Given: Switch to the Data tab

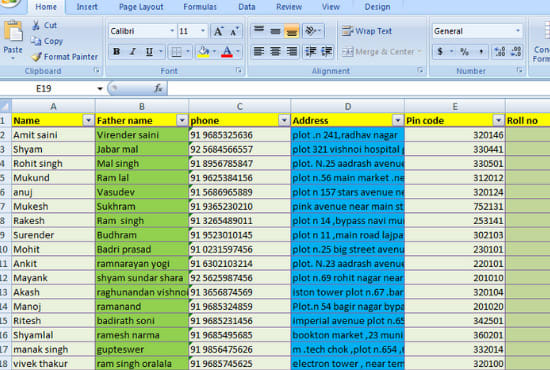Looking at the screenshot, I should tap(247, 7).
